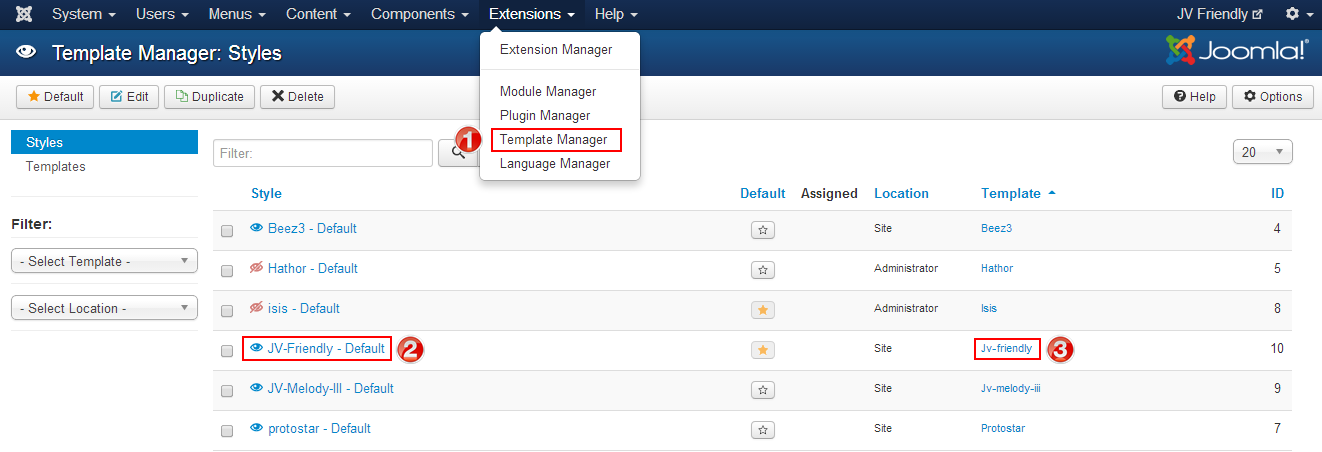
Task: Collapse the Extensions menu
Action: (532, 14)
